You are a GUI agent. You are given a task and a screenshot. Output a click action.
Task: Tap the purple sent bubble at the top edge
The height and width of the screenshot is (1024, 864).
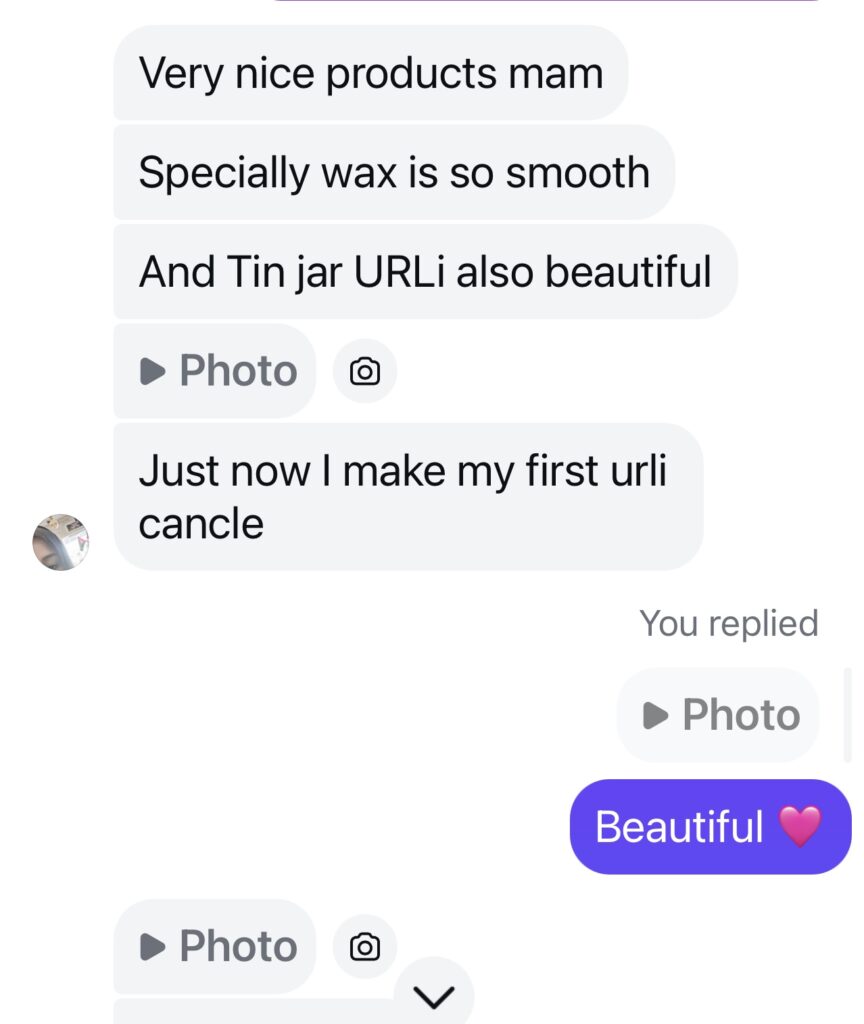pyautogui.click(x=545, y=2)
